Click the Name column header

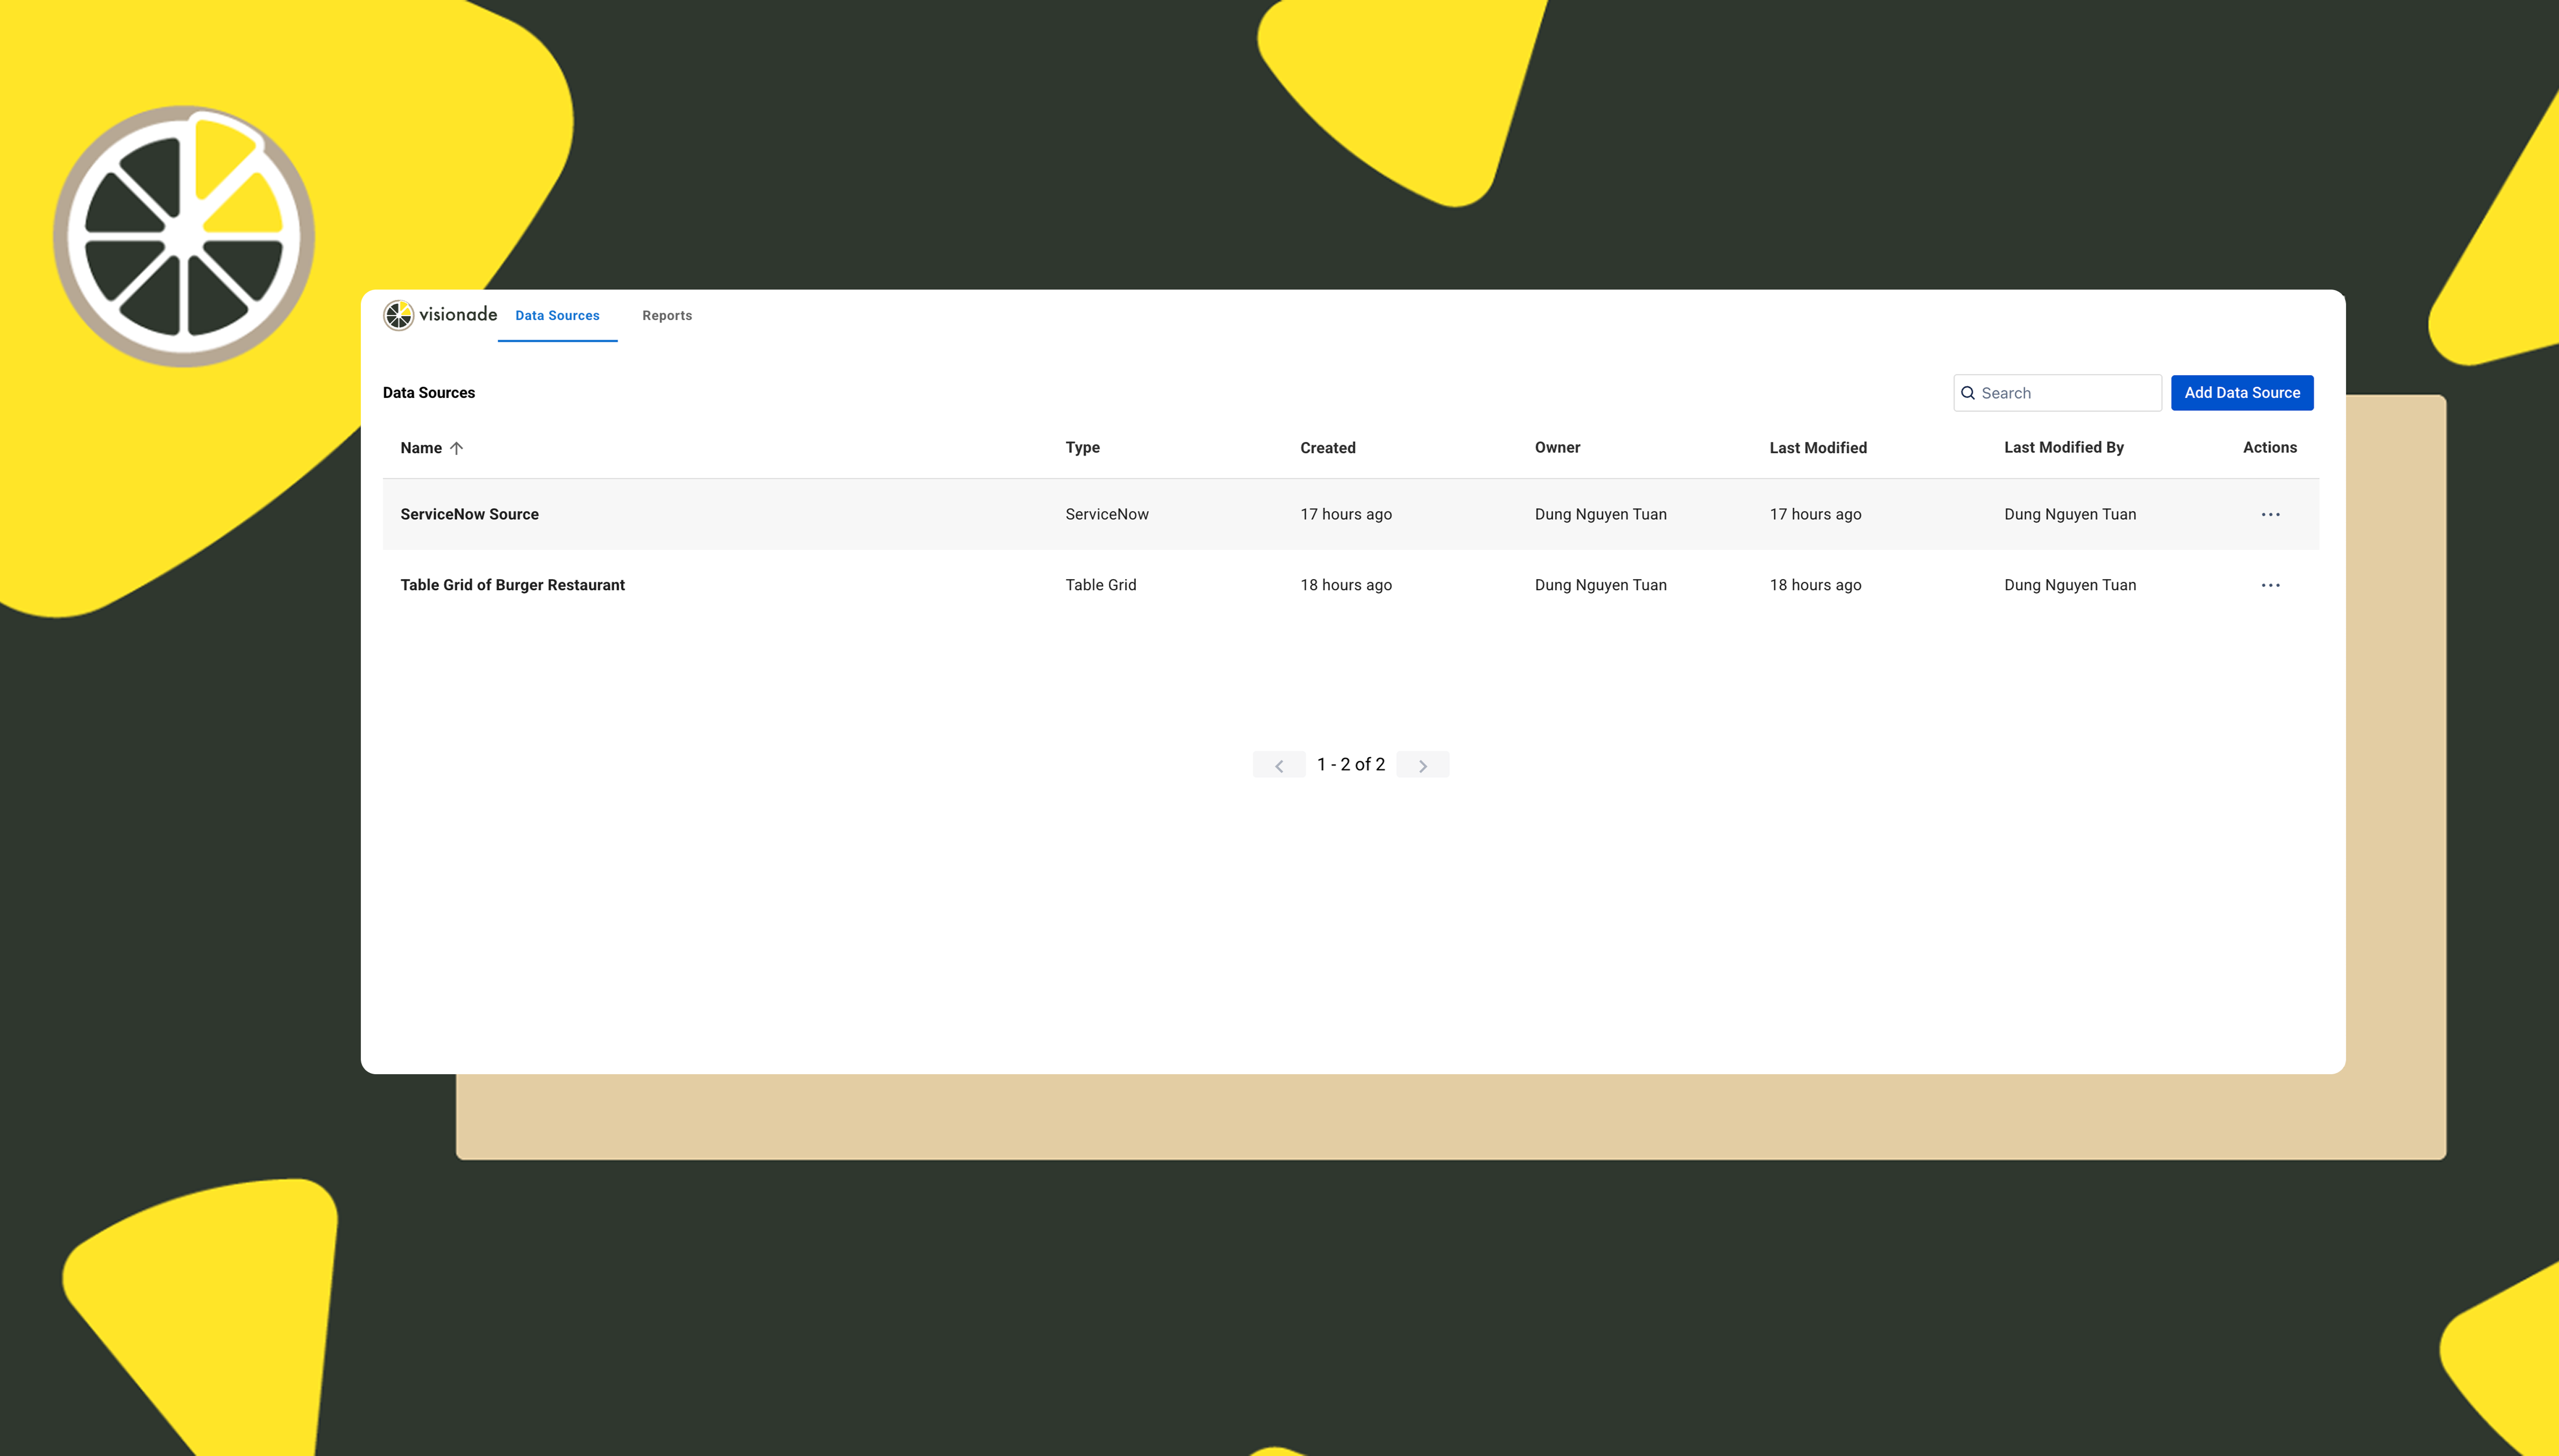(x=421, y=448)
